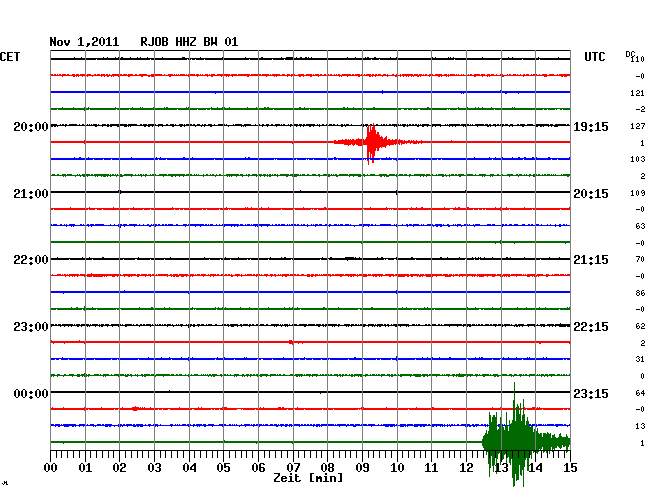Click the "20:15" UTC time label
This screenshot has height=494, width=650.
pyautogui.click(x=591, y=194)
